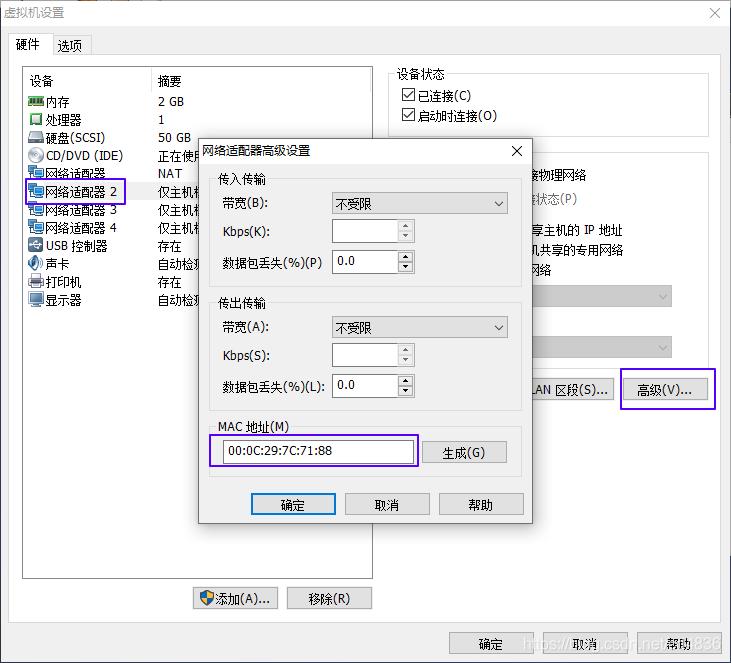The height and width of the screenshot is (663, 731).
Task: Click the processor (处理器) icon
Action: (35, 119)
